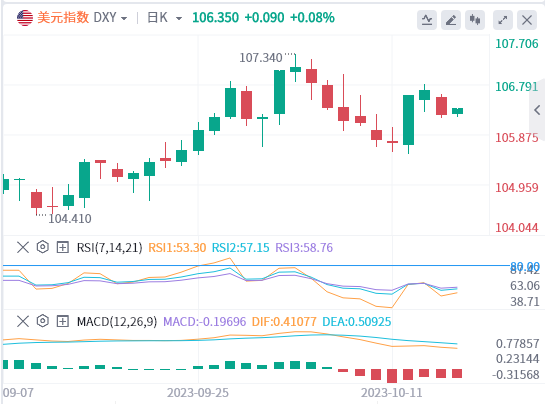Image resolution: width=545 pixels, height=404 pixels.
Task: Open MACD indicator settings
Action: [42, 321]
